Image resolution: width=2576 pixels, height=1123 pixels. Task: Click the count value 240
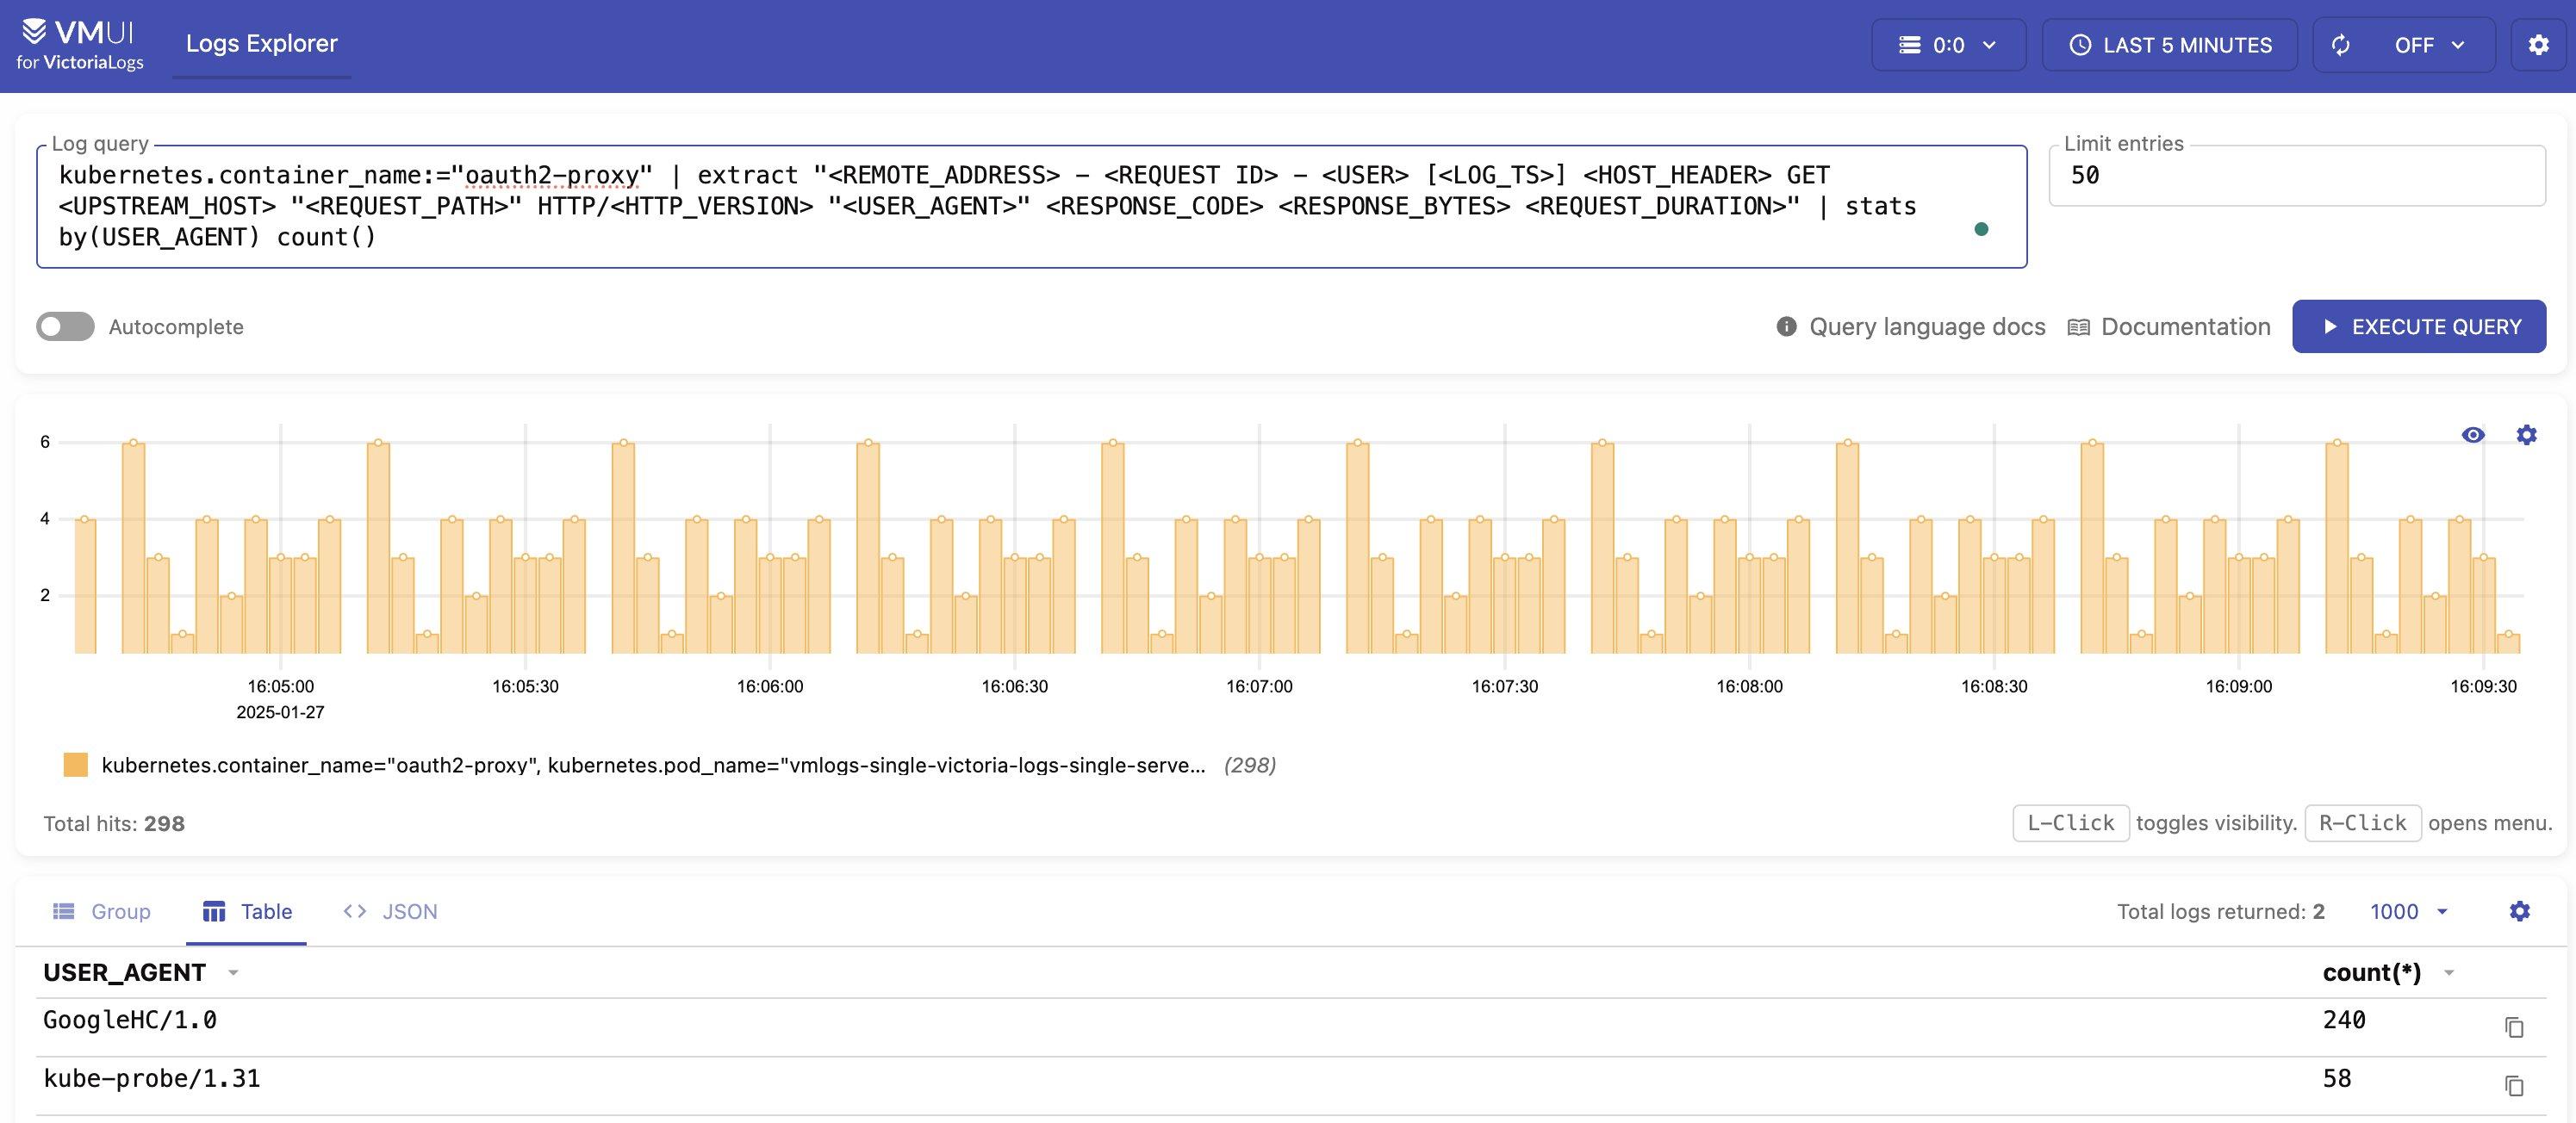2344,1020
